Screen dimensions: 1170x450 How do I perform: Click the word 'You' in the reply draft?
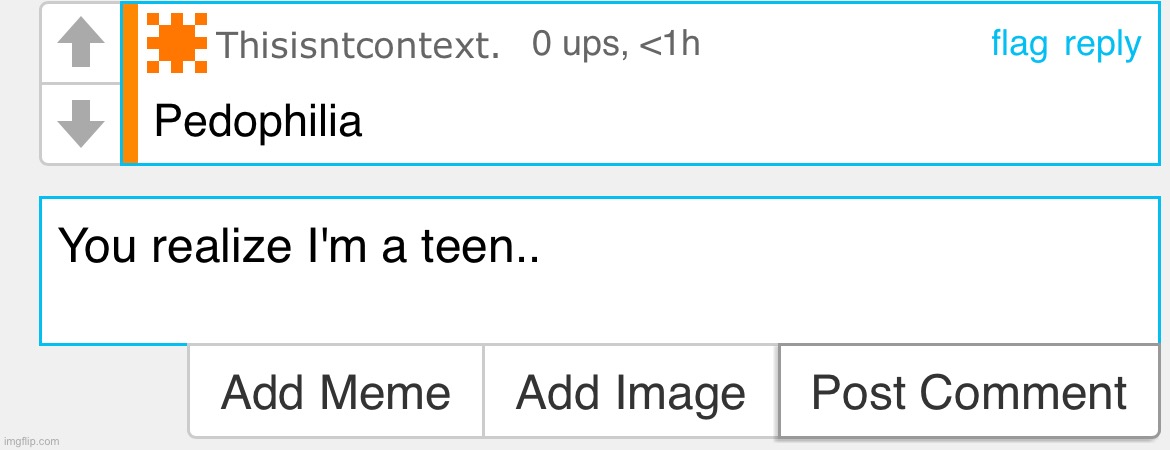pyautogui.click(x=97, y=246)
